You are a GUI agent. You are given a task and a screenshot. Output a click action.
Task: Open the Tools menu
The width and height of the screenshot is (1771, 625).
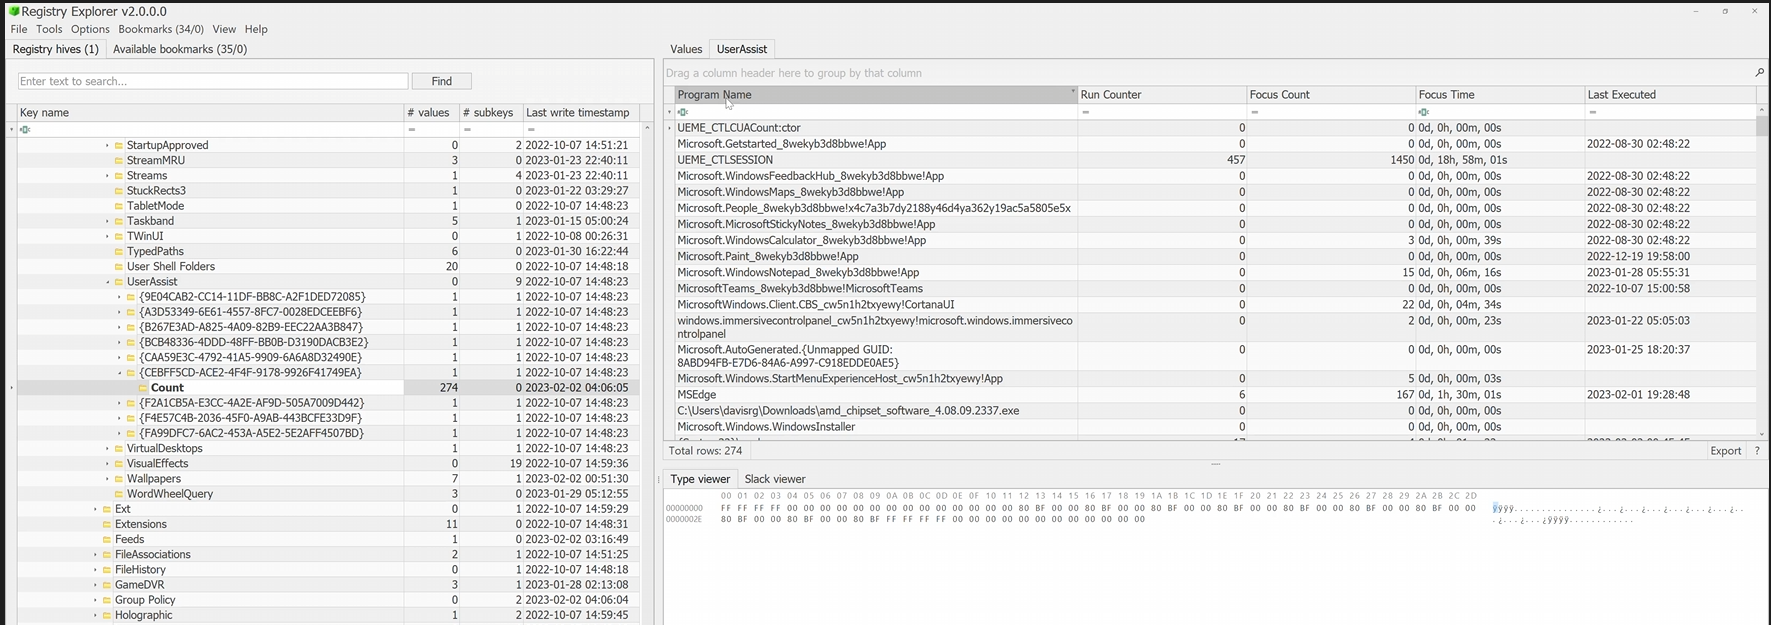click(49, 29)
